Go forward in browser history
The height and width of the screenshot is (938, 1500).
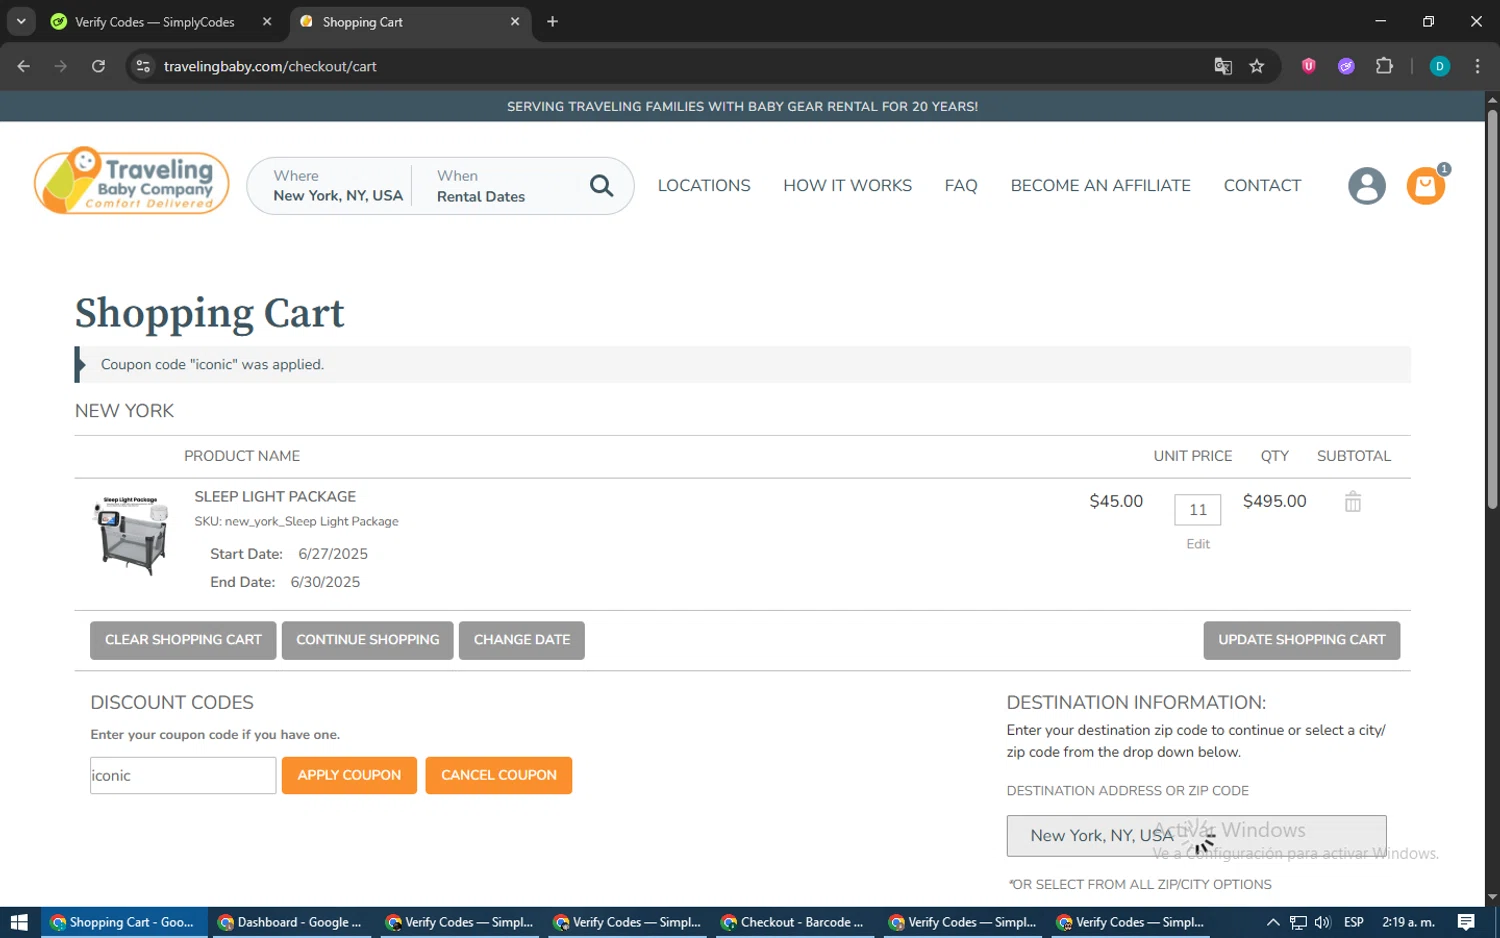tap(61, 66)
